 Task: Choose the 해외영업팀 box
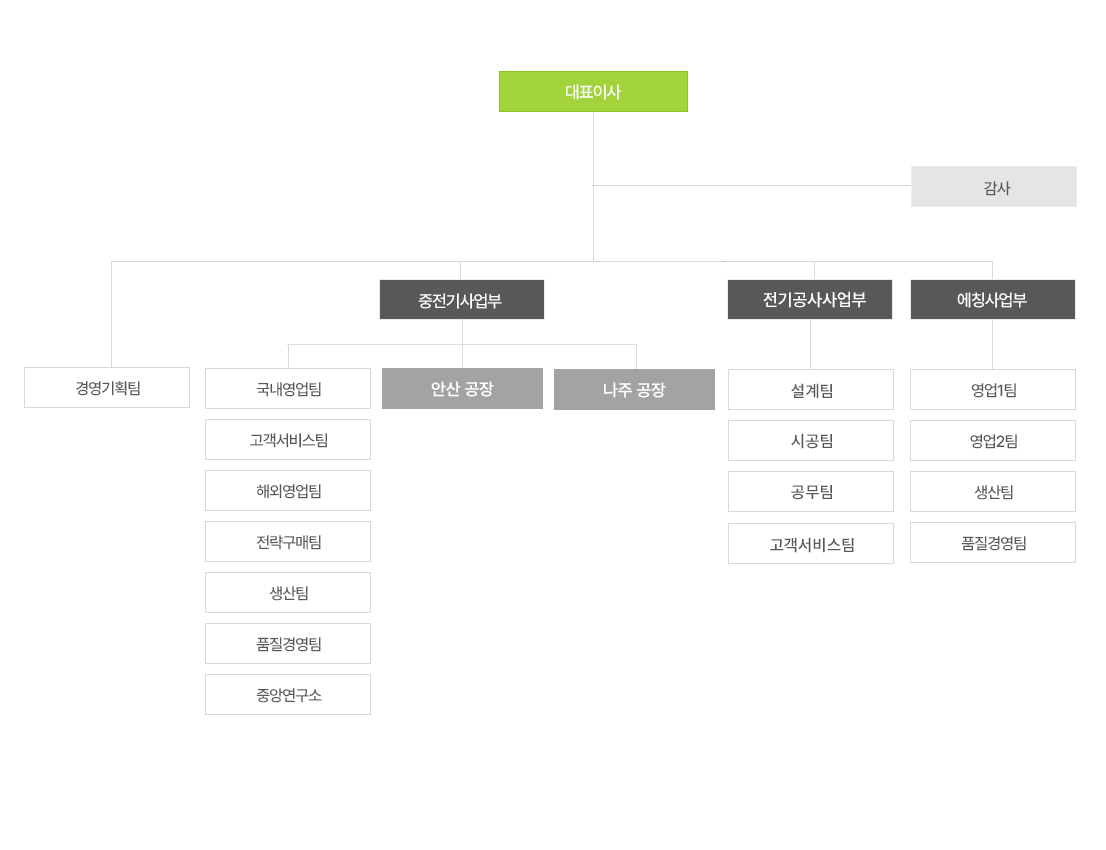pyautogui.click(x=288, y=490)
